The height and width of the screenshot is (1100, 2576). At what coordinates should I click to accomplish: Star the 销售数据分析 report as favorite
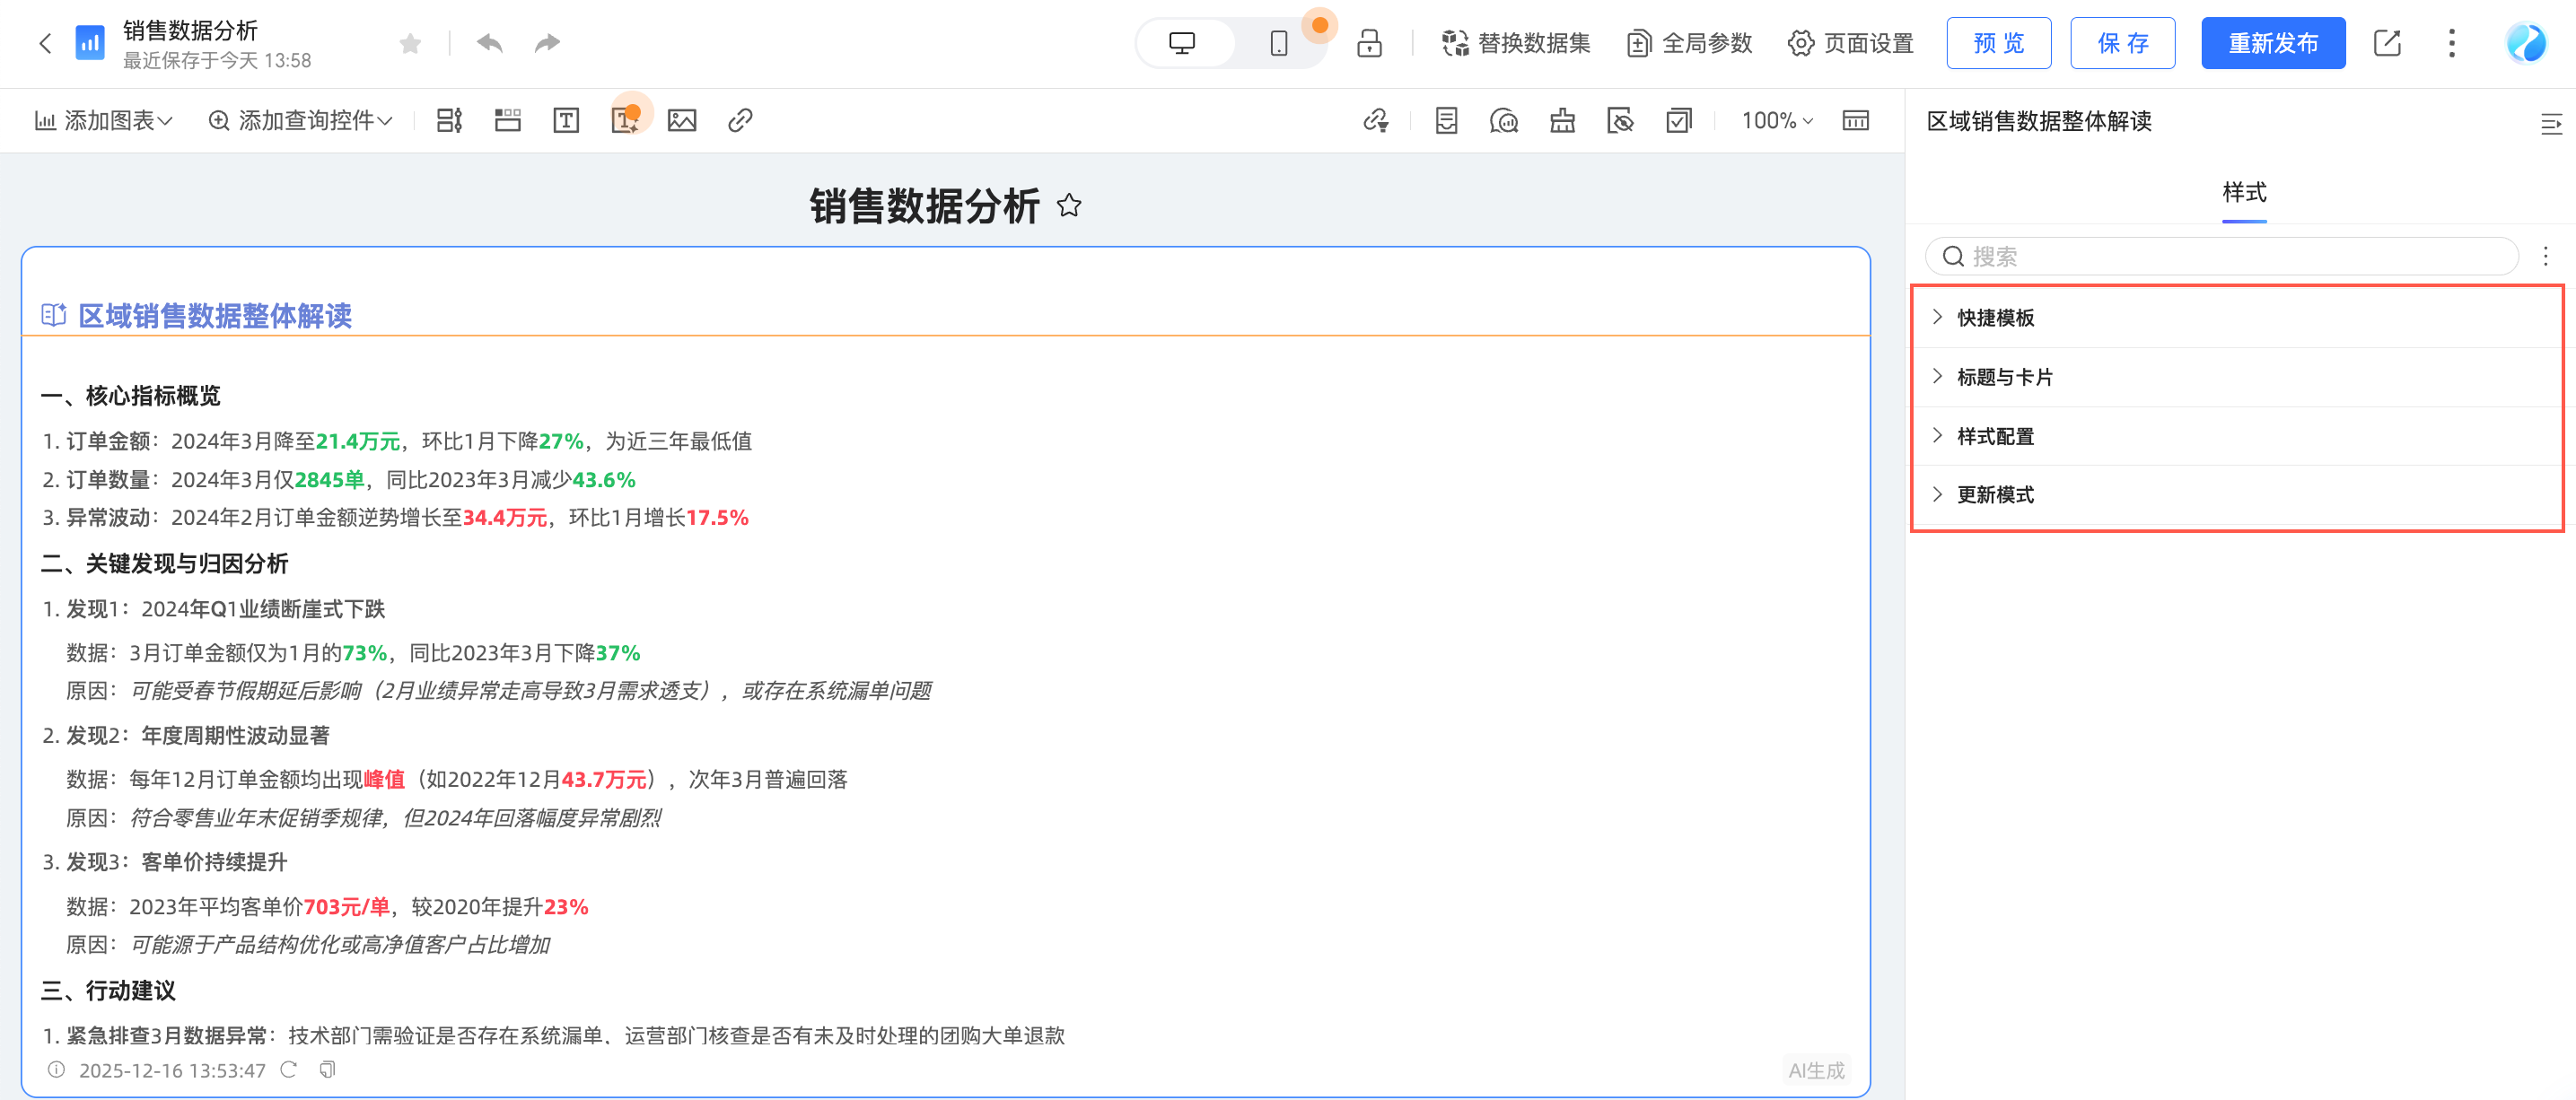click(x=410, y=43)
